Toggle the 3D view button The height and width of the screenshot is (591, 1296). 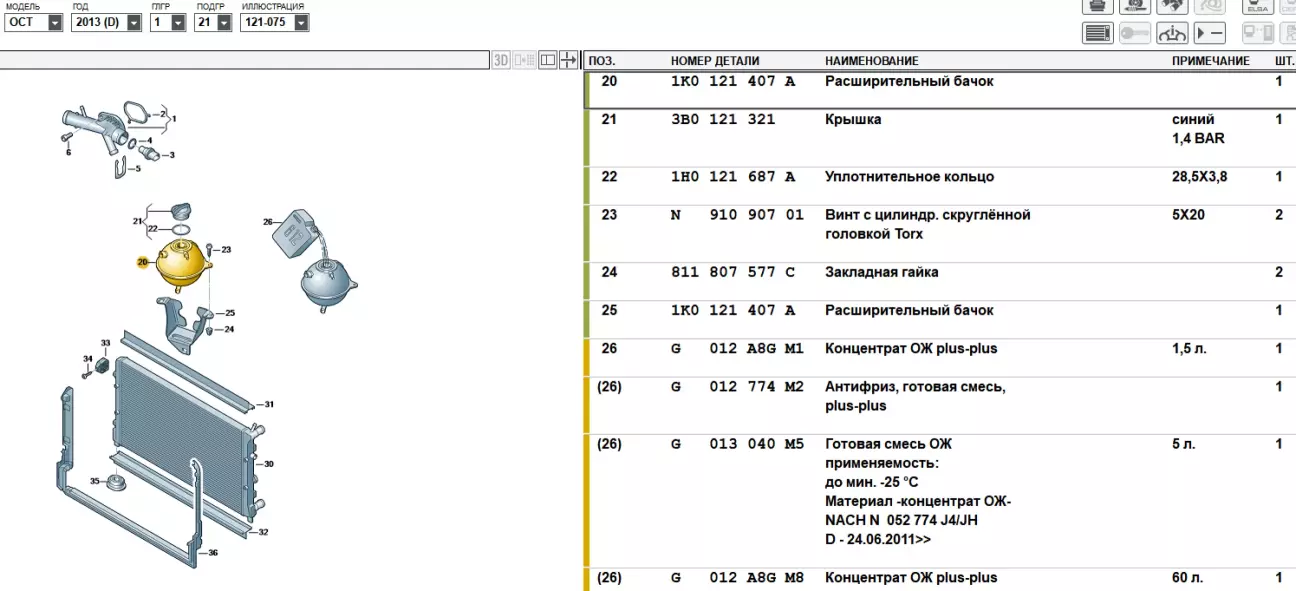pyautogui.click(x=502, y=60)
